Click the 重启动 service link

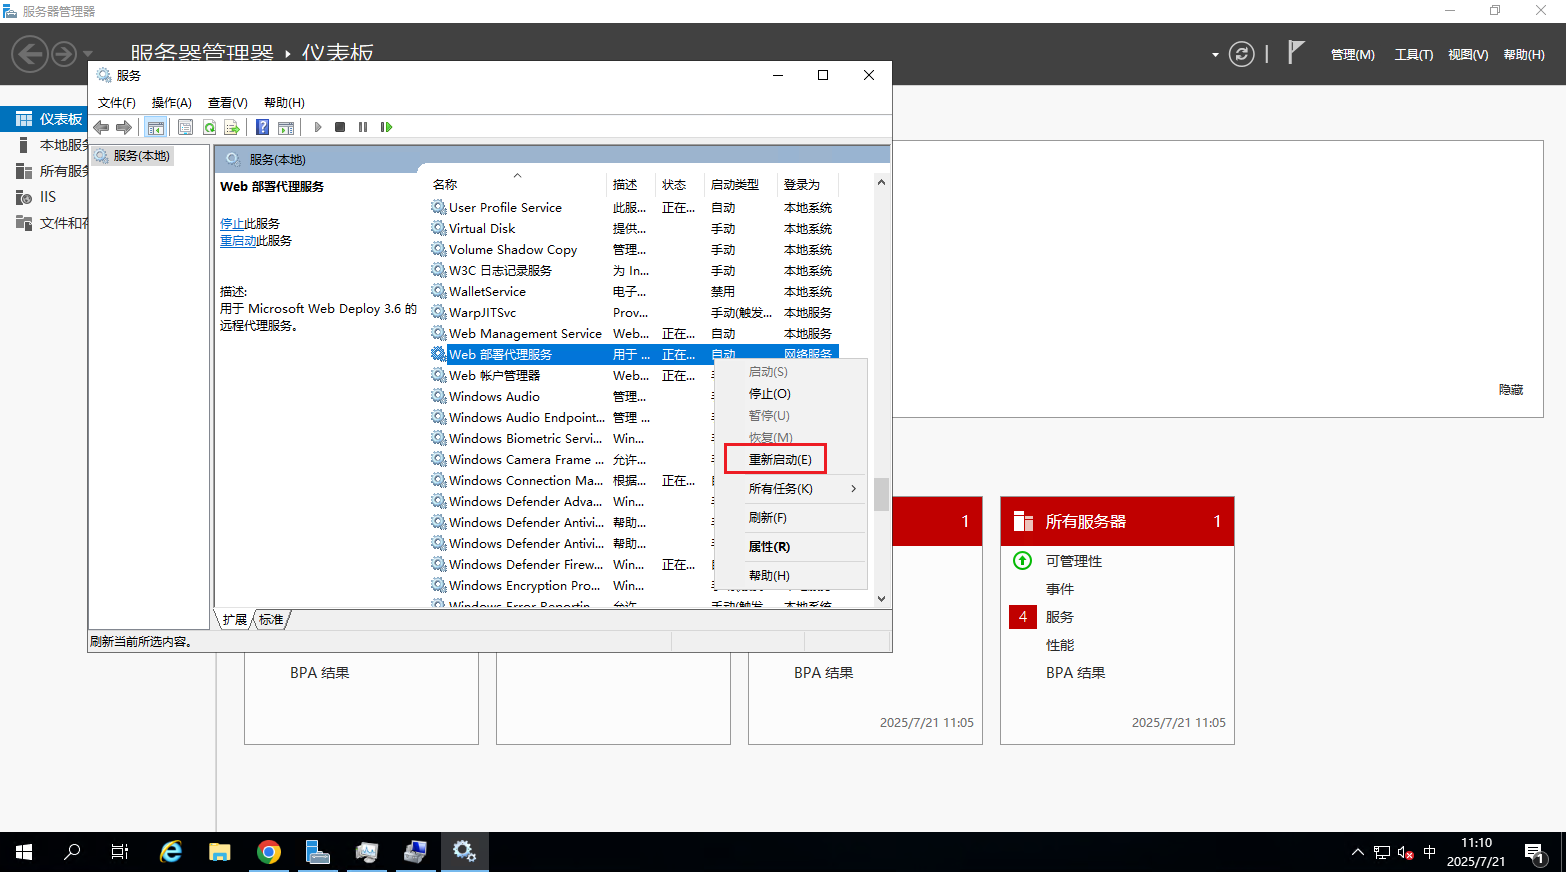(238, 241)
